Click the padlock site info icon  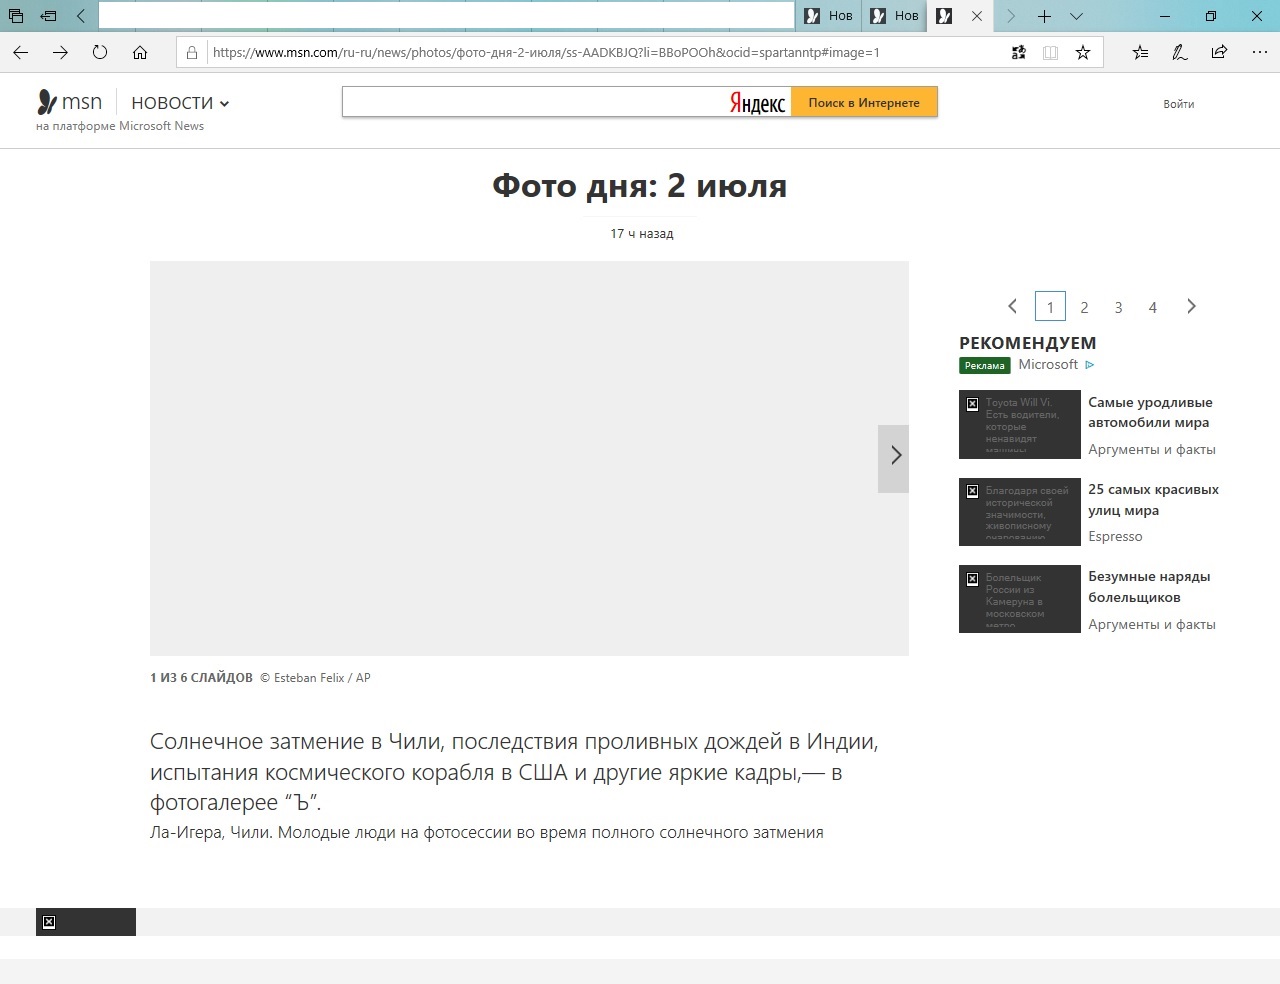(192, 53)
